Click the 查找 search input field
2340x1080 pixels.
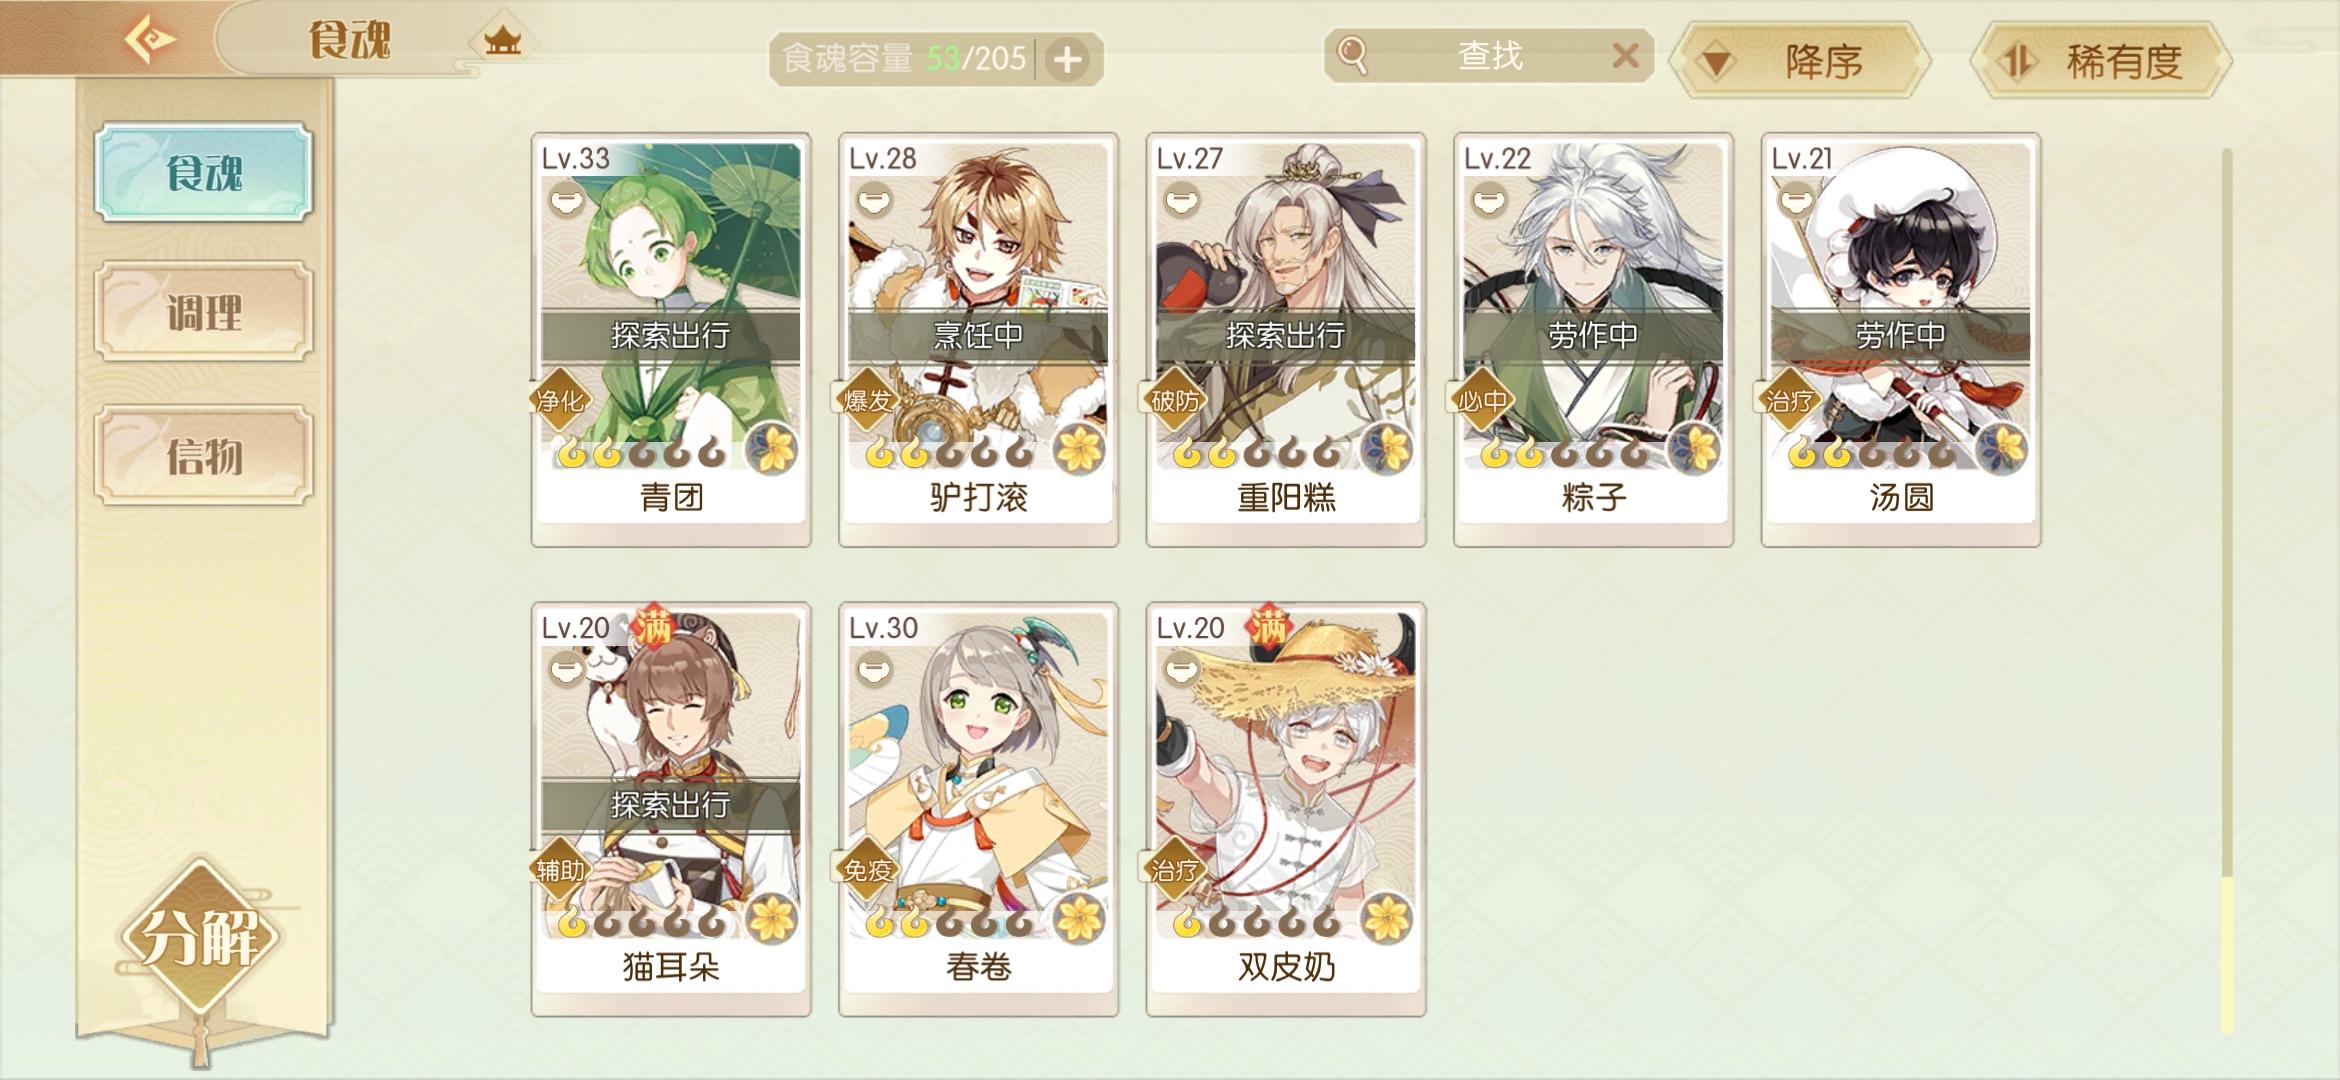[x=1489, y=55]
